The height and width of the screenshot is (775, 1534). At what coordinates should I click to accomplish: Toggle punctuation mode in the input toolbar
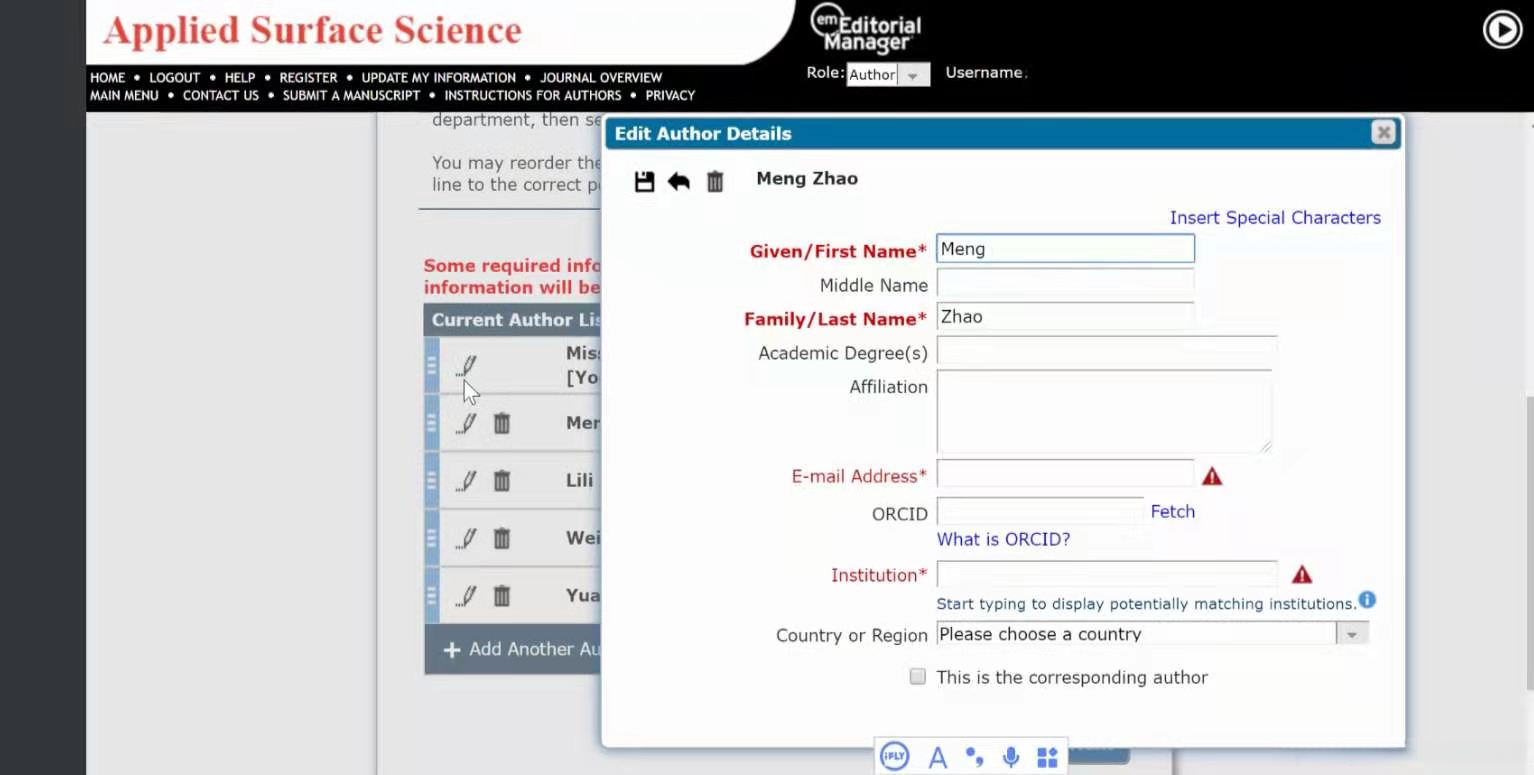pyautogui.click(x=974, y=757)
